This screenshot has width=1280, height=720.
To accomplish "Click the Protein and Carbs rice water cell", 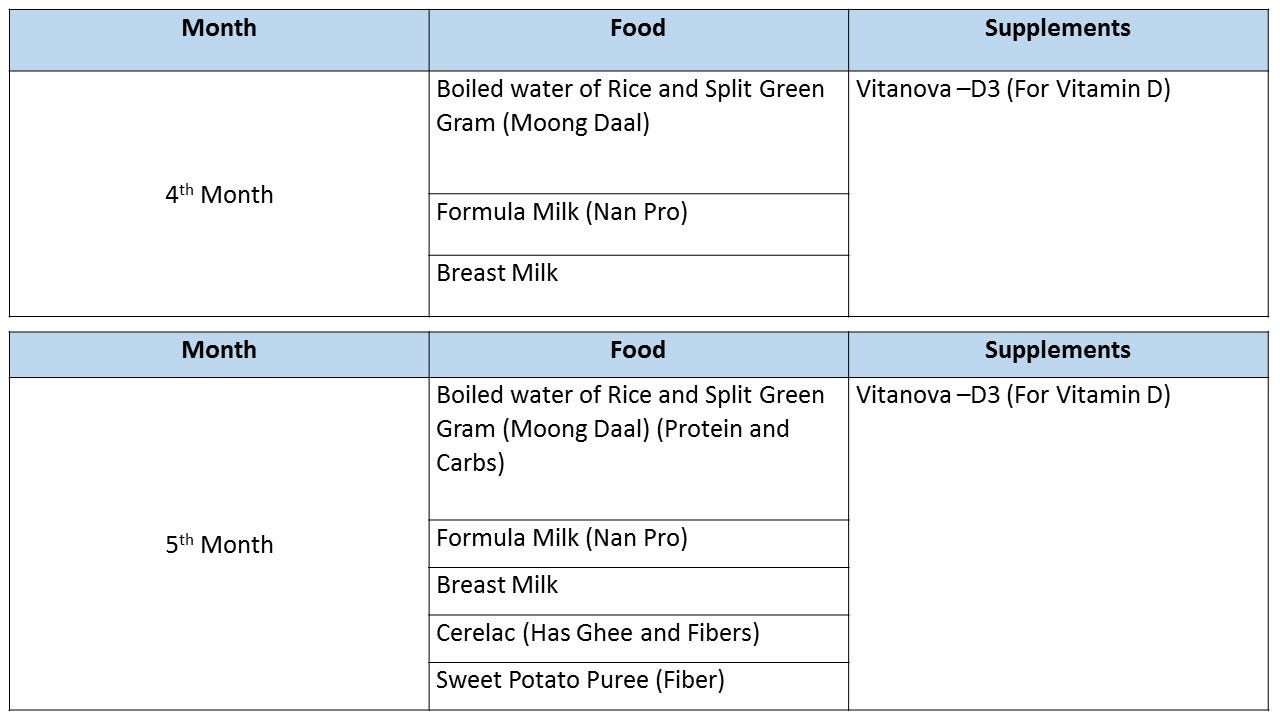I will (638, 449).
